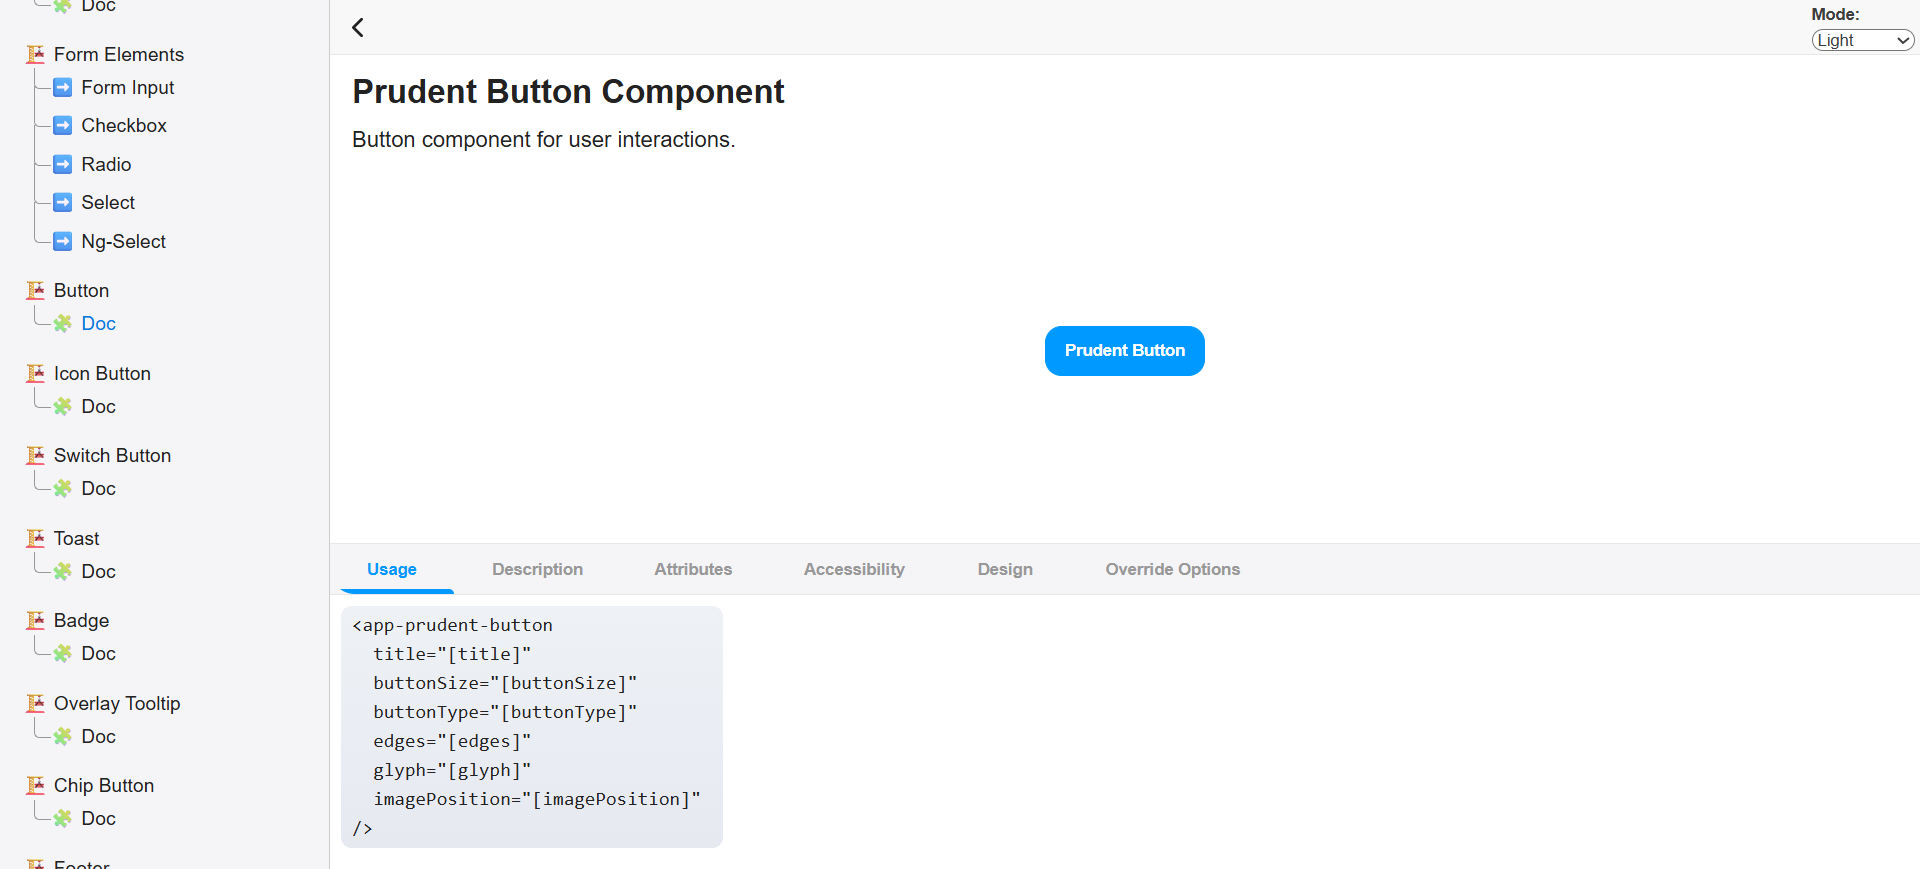Open the Doc link under Chip Button

[99, 818]
